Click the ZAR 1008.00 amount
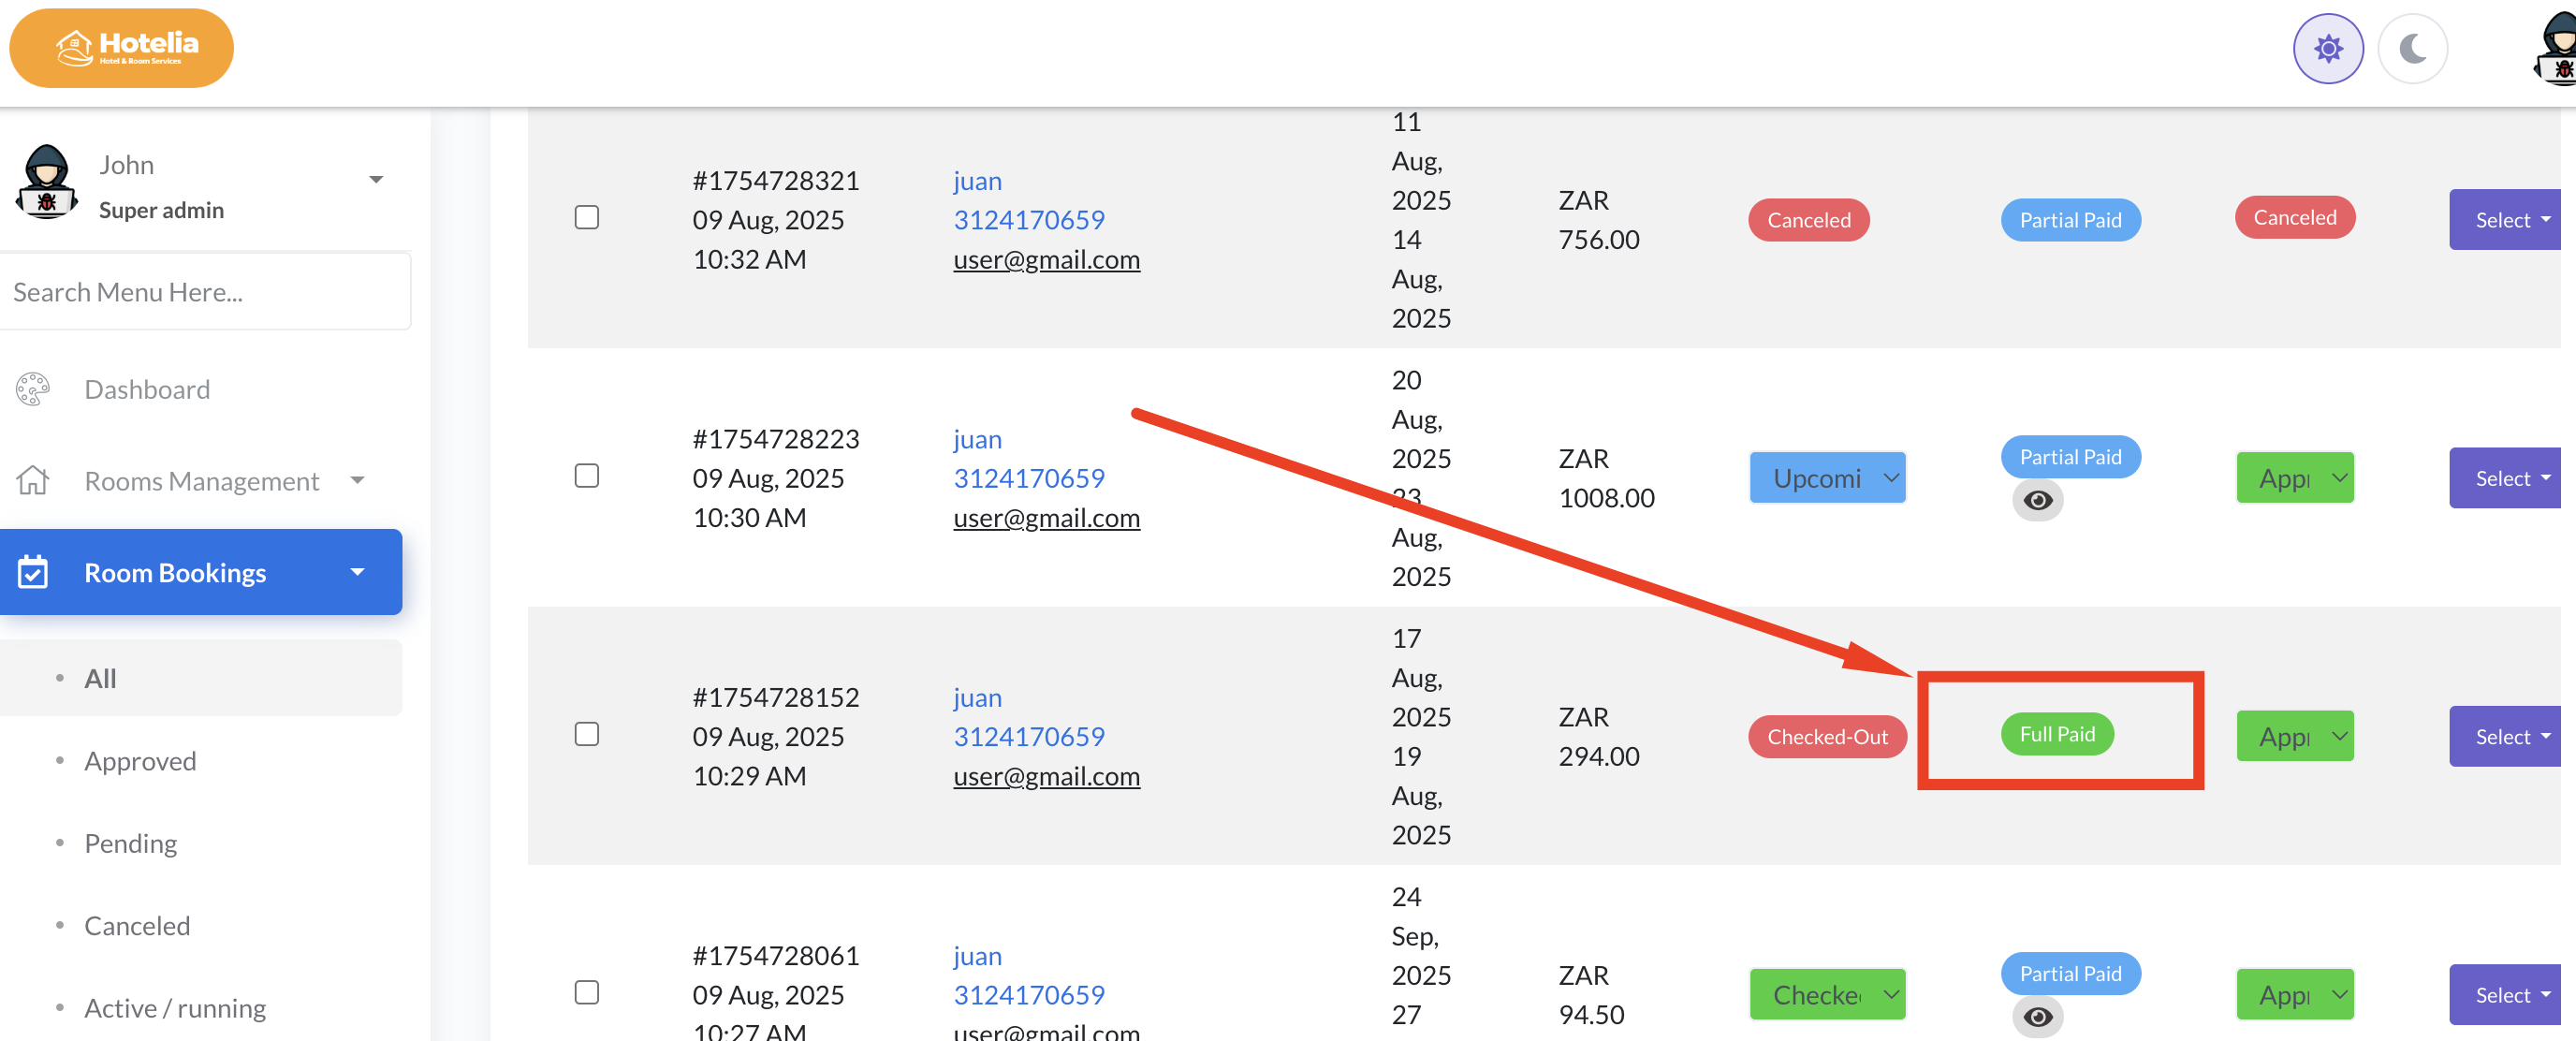 (1606, 478)
